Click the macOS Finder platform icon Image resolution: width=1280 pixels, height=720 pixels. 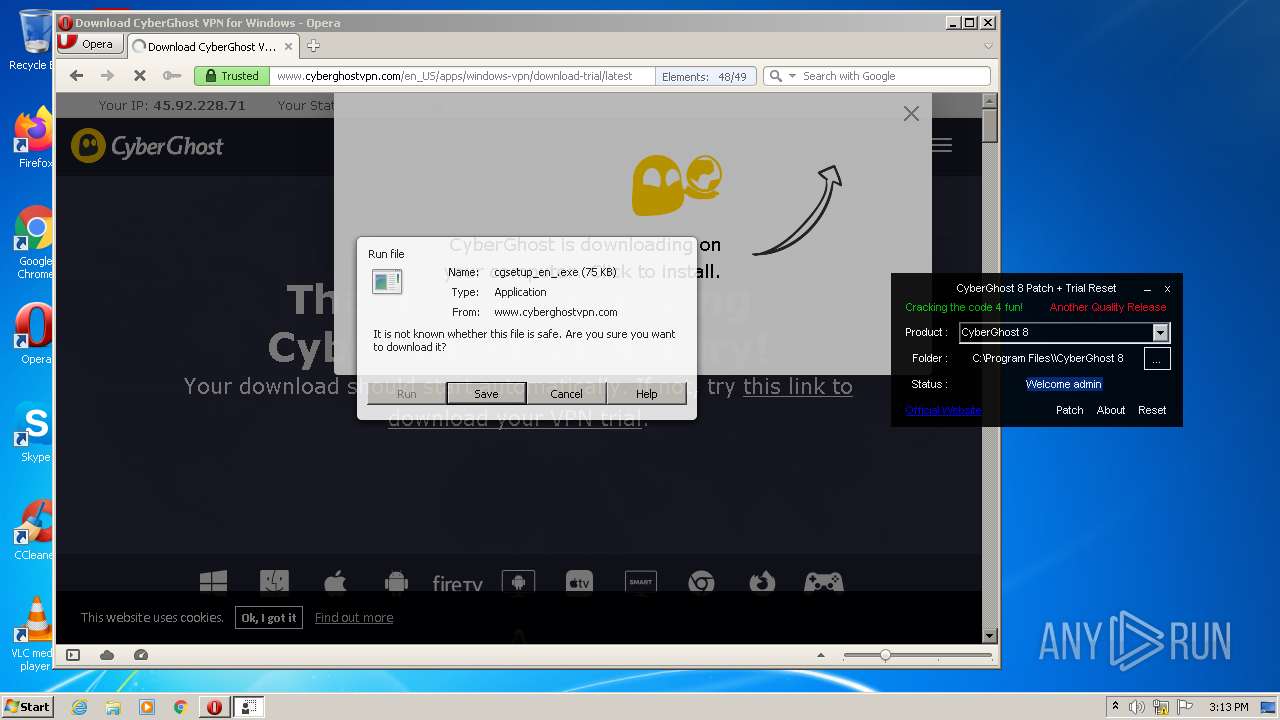point(274,582)
